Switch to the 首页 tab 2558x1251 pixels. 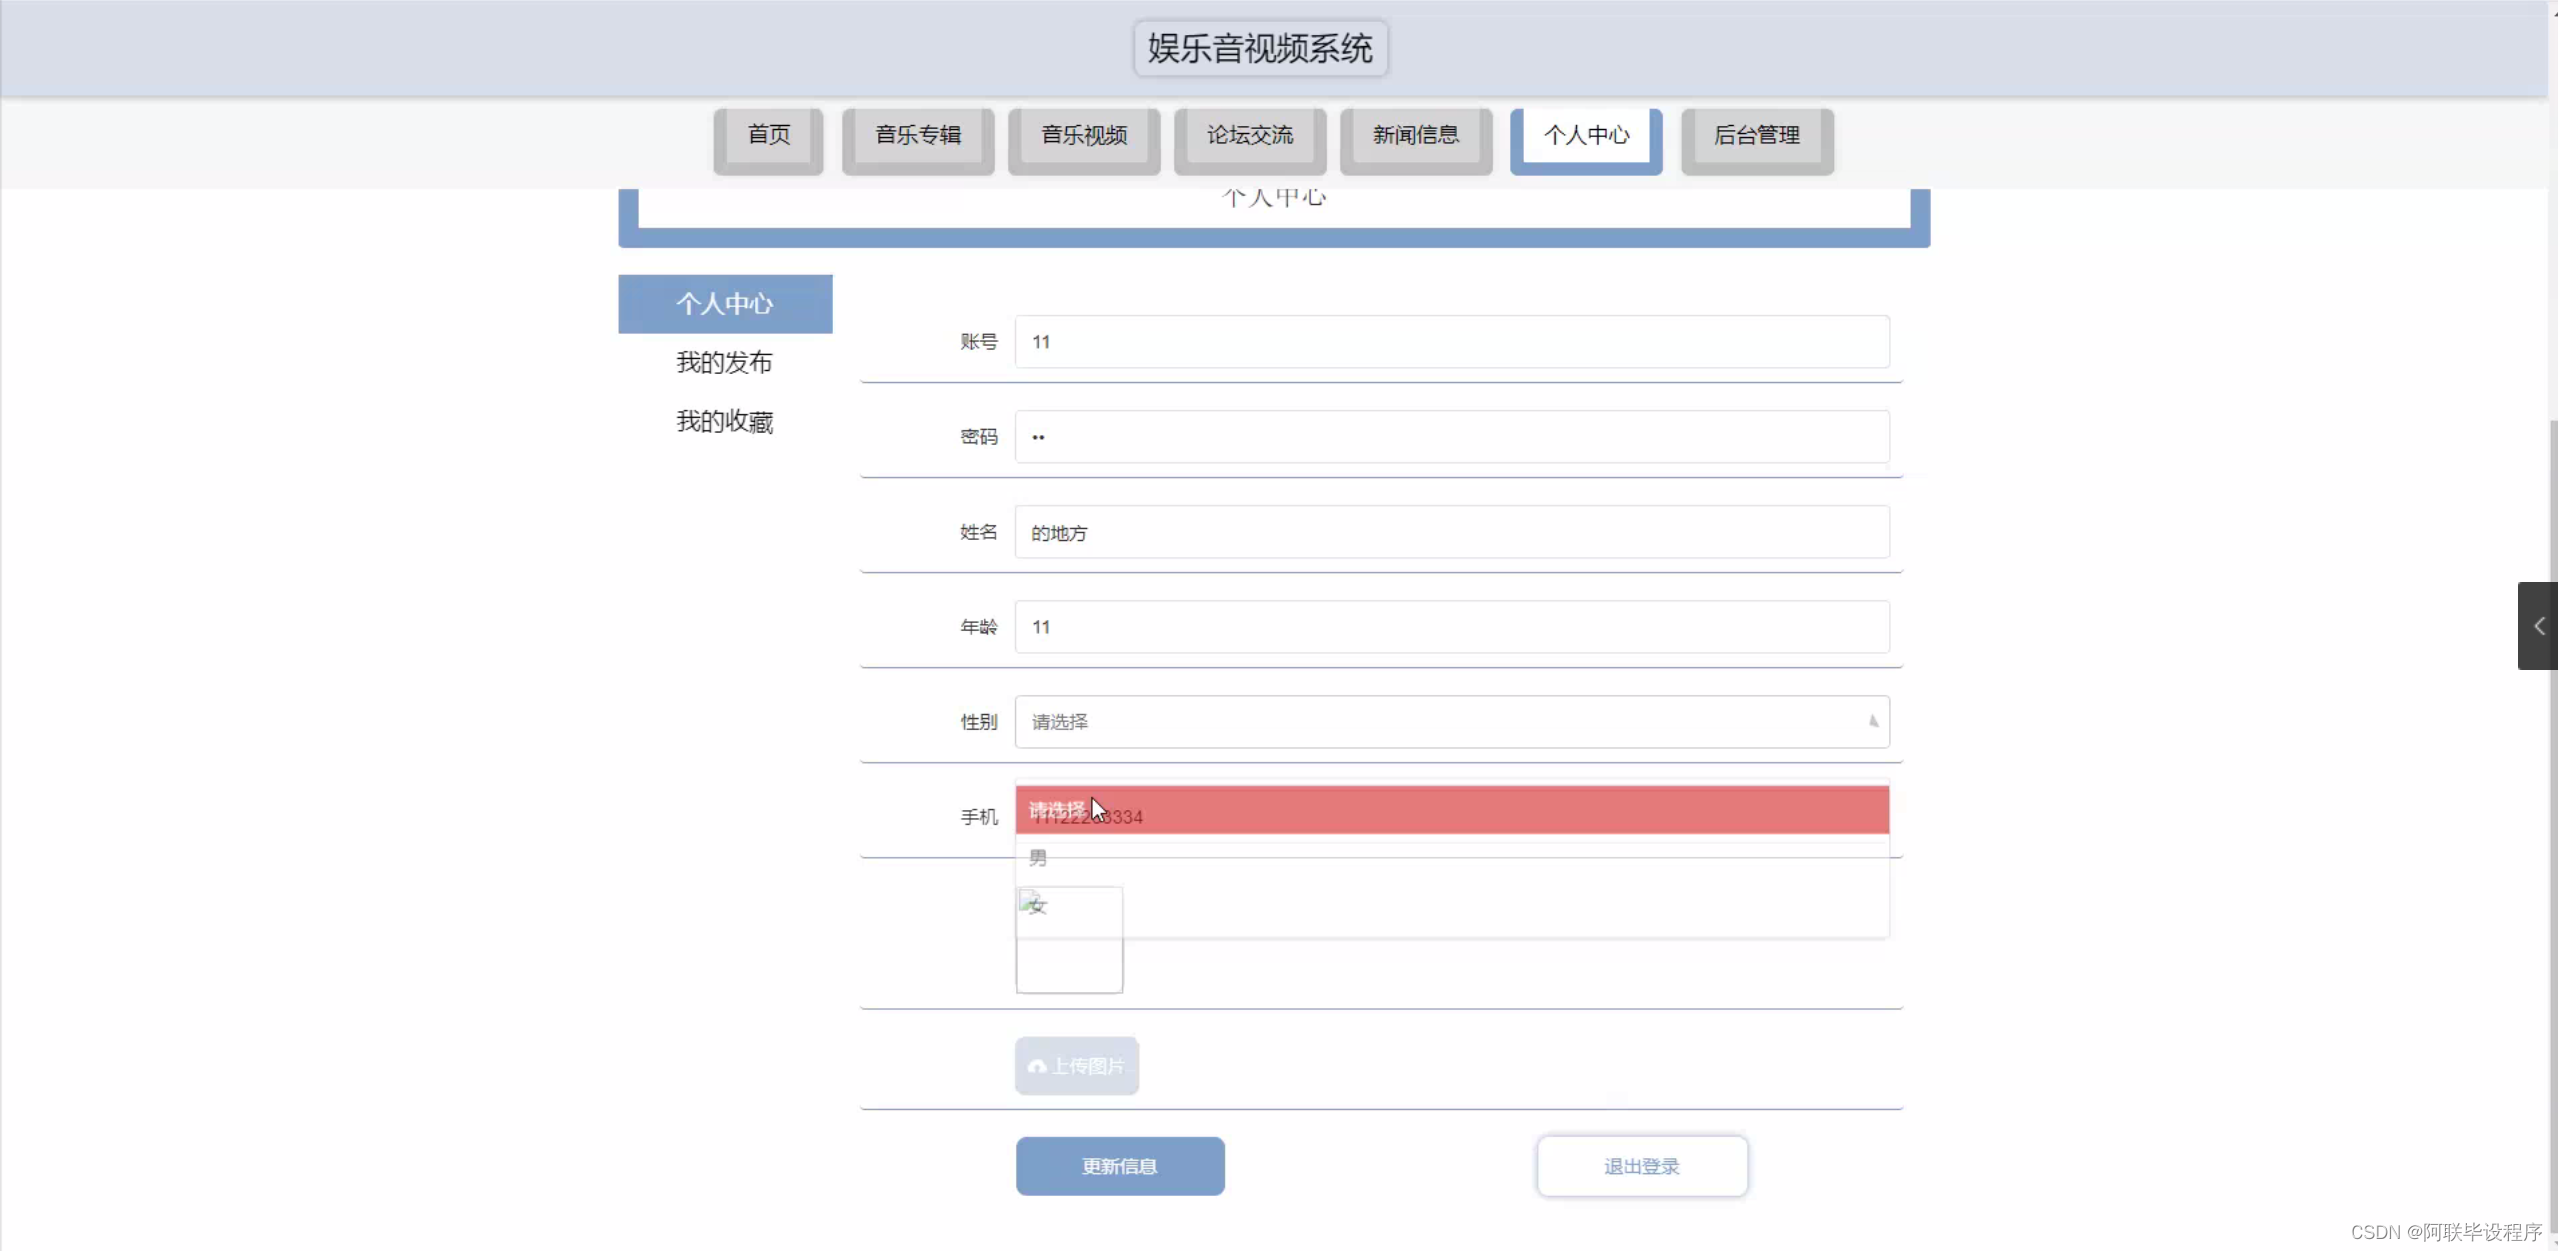pyautogui.click(x=766, y=137)
